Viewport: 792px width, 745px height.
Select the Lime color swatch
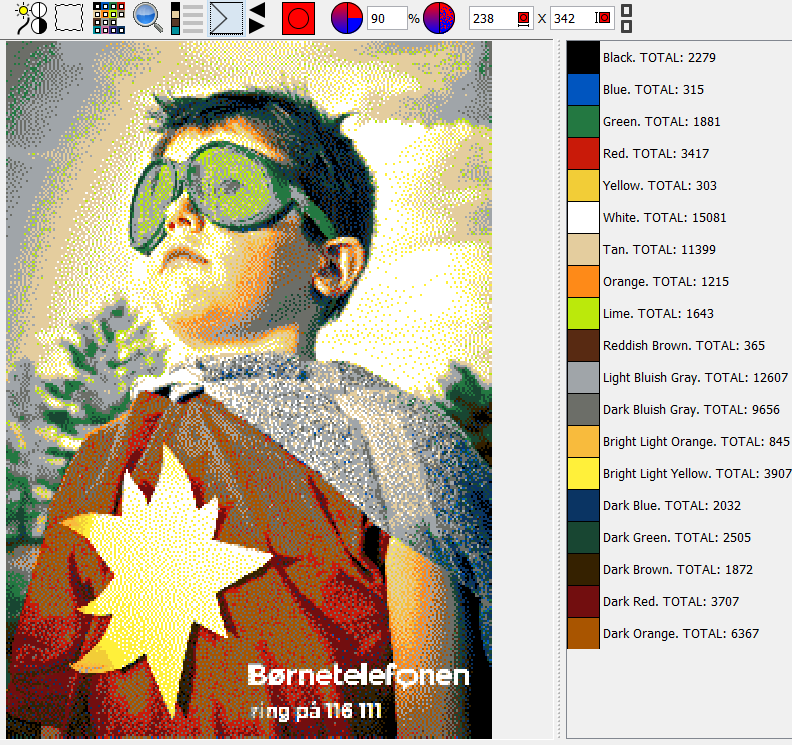(583, 314)
